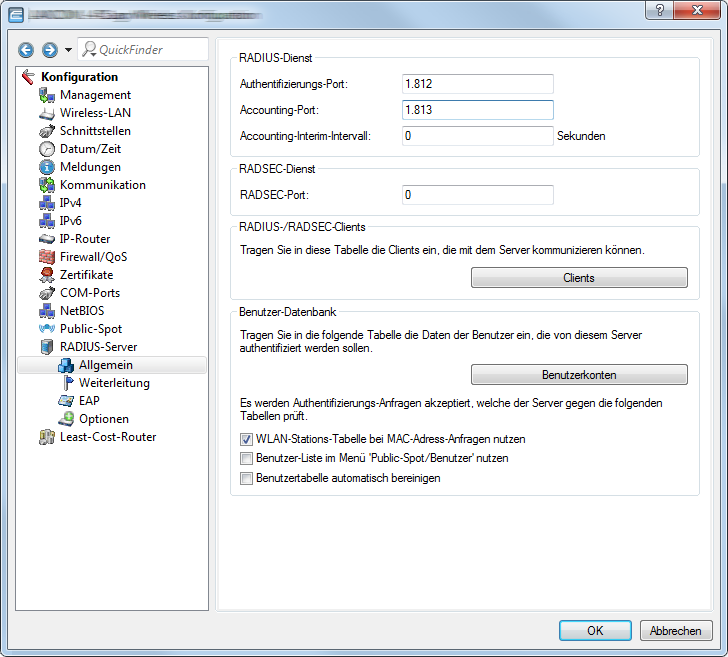
Task: Check Benutzertabelle automatisch bereinigen
Action: [x=246, y=479]
